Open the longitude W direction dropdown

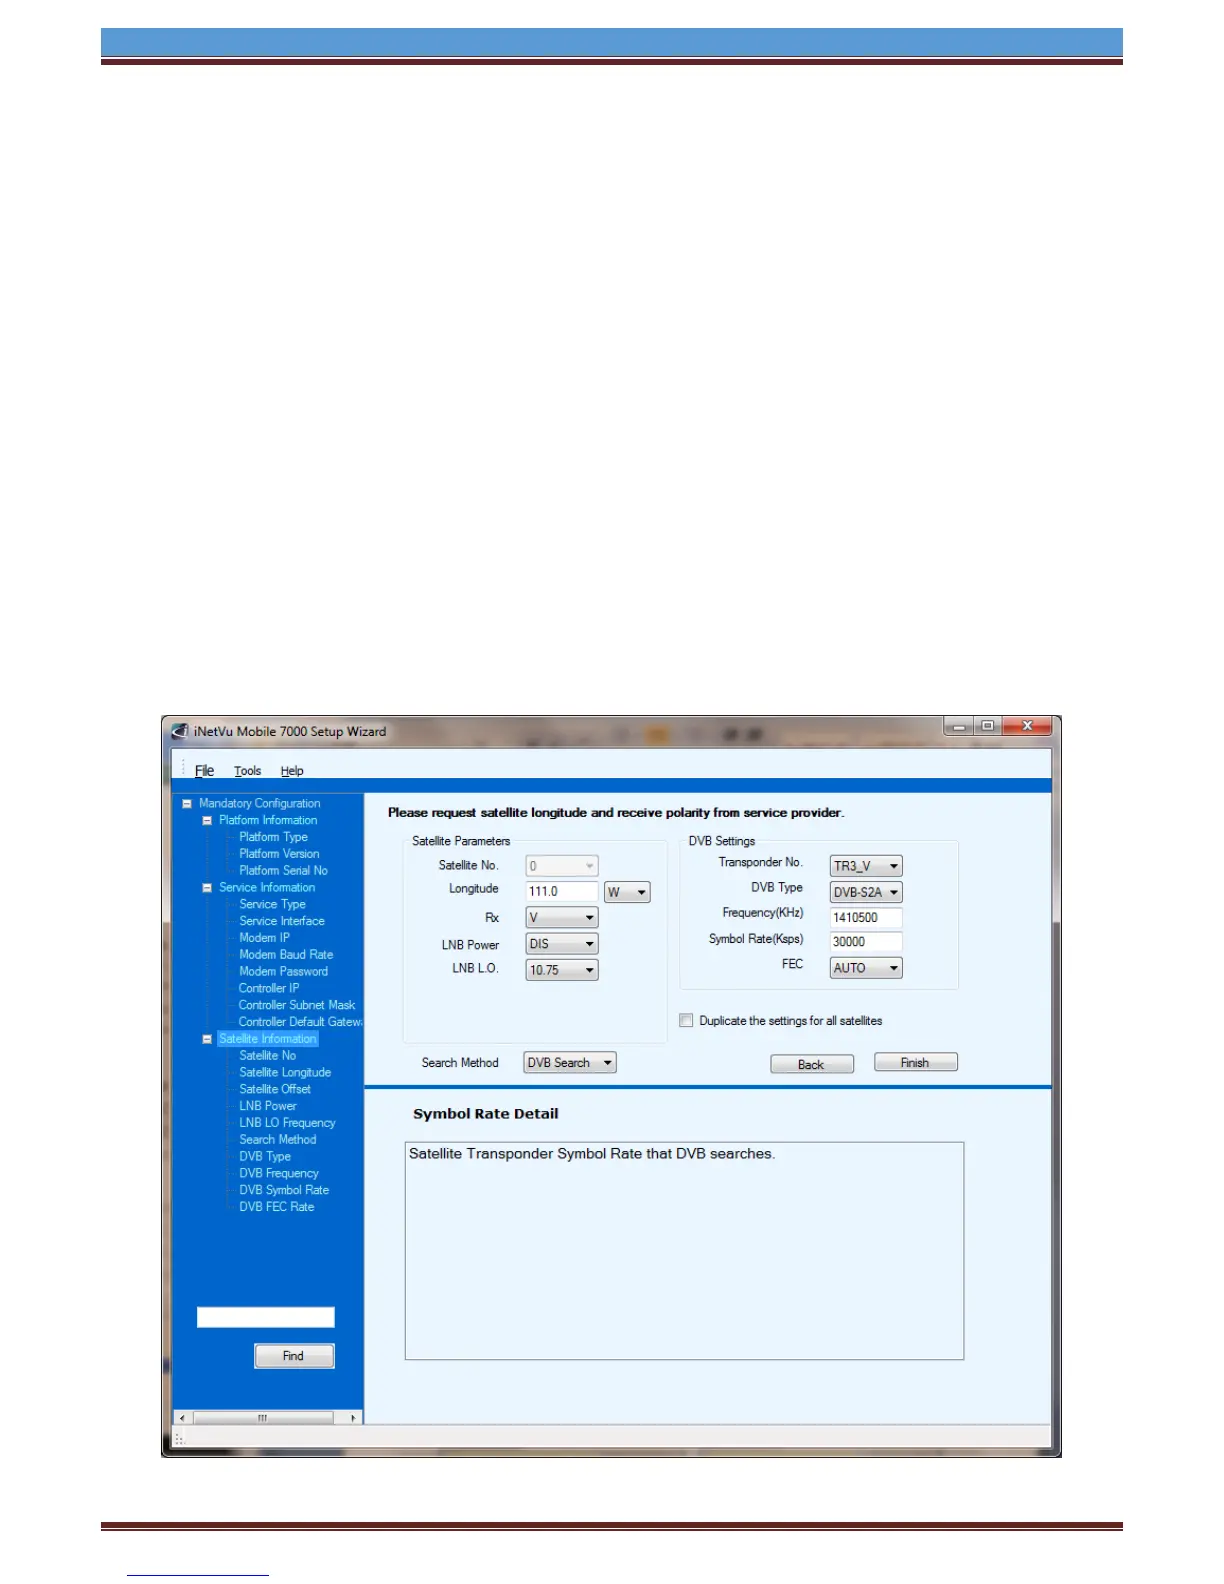[x=627, y=892]
